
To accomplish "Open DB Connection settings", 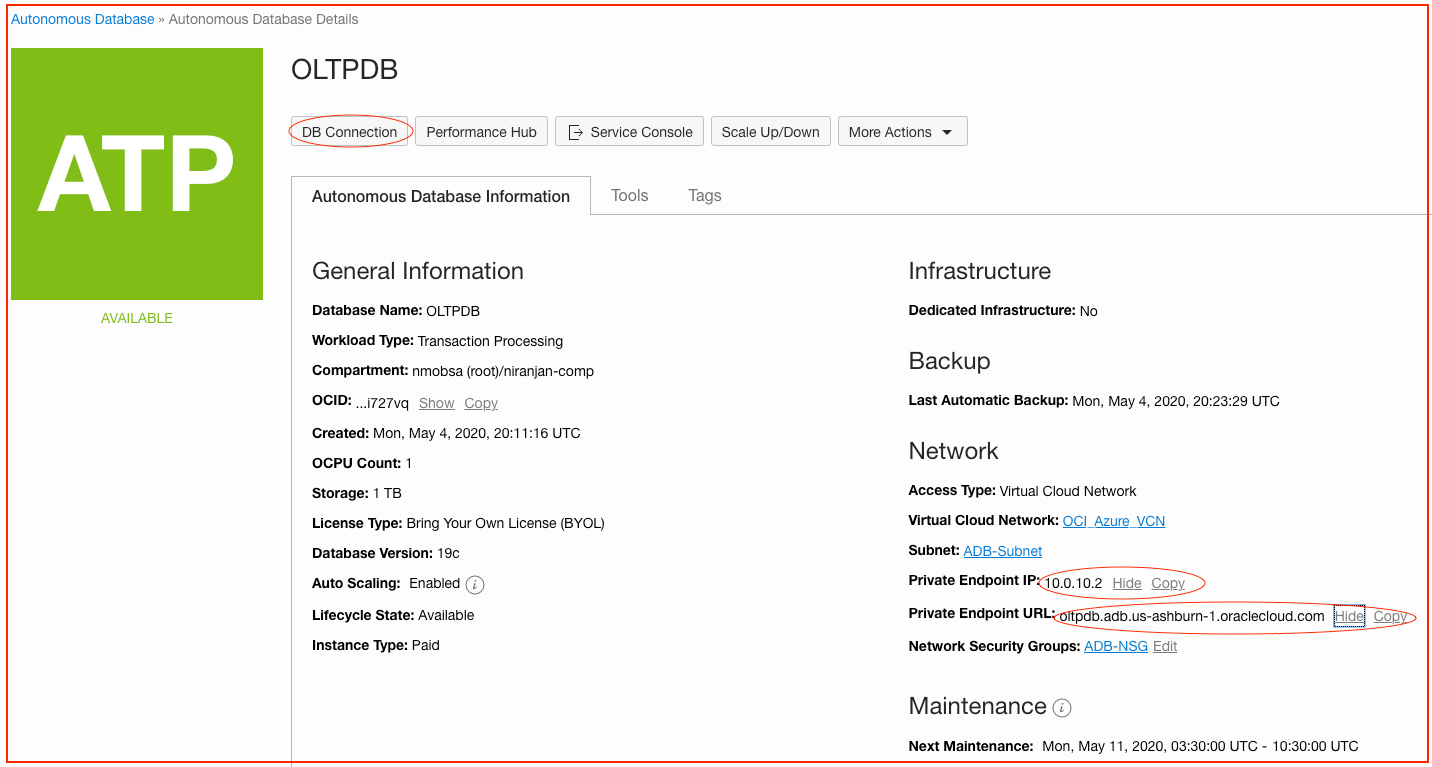I will pyautogui.click(x=349, y=131).
